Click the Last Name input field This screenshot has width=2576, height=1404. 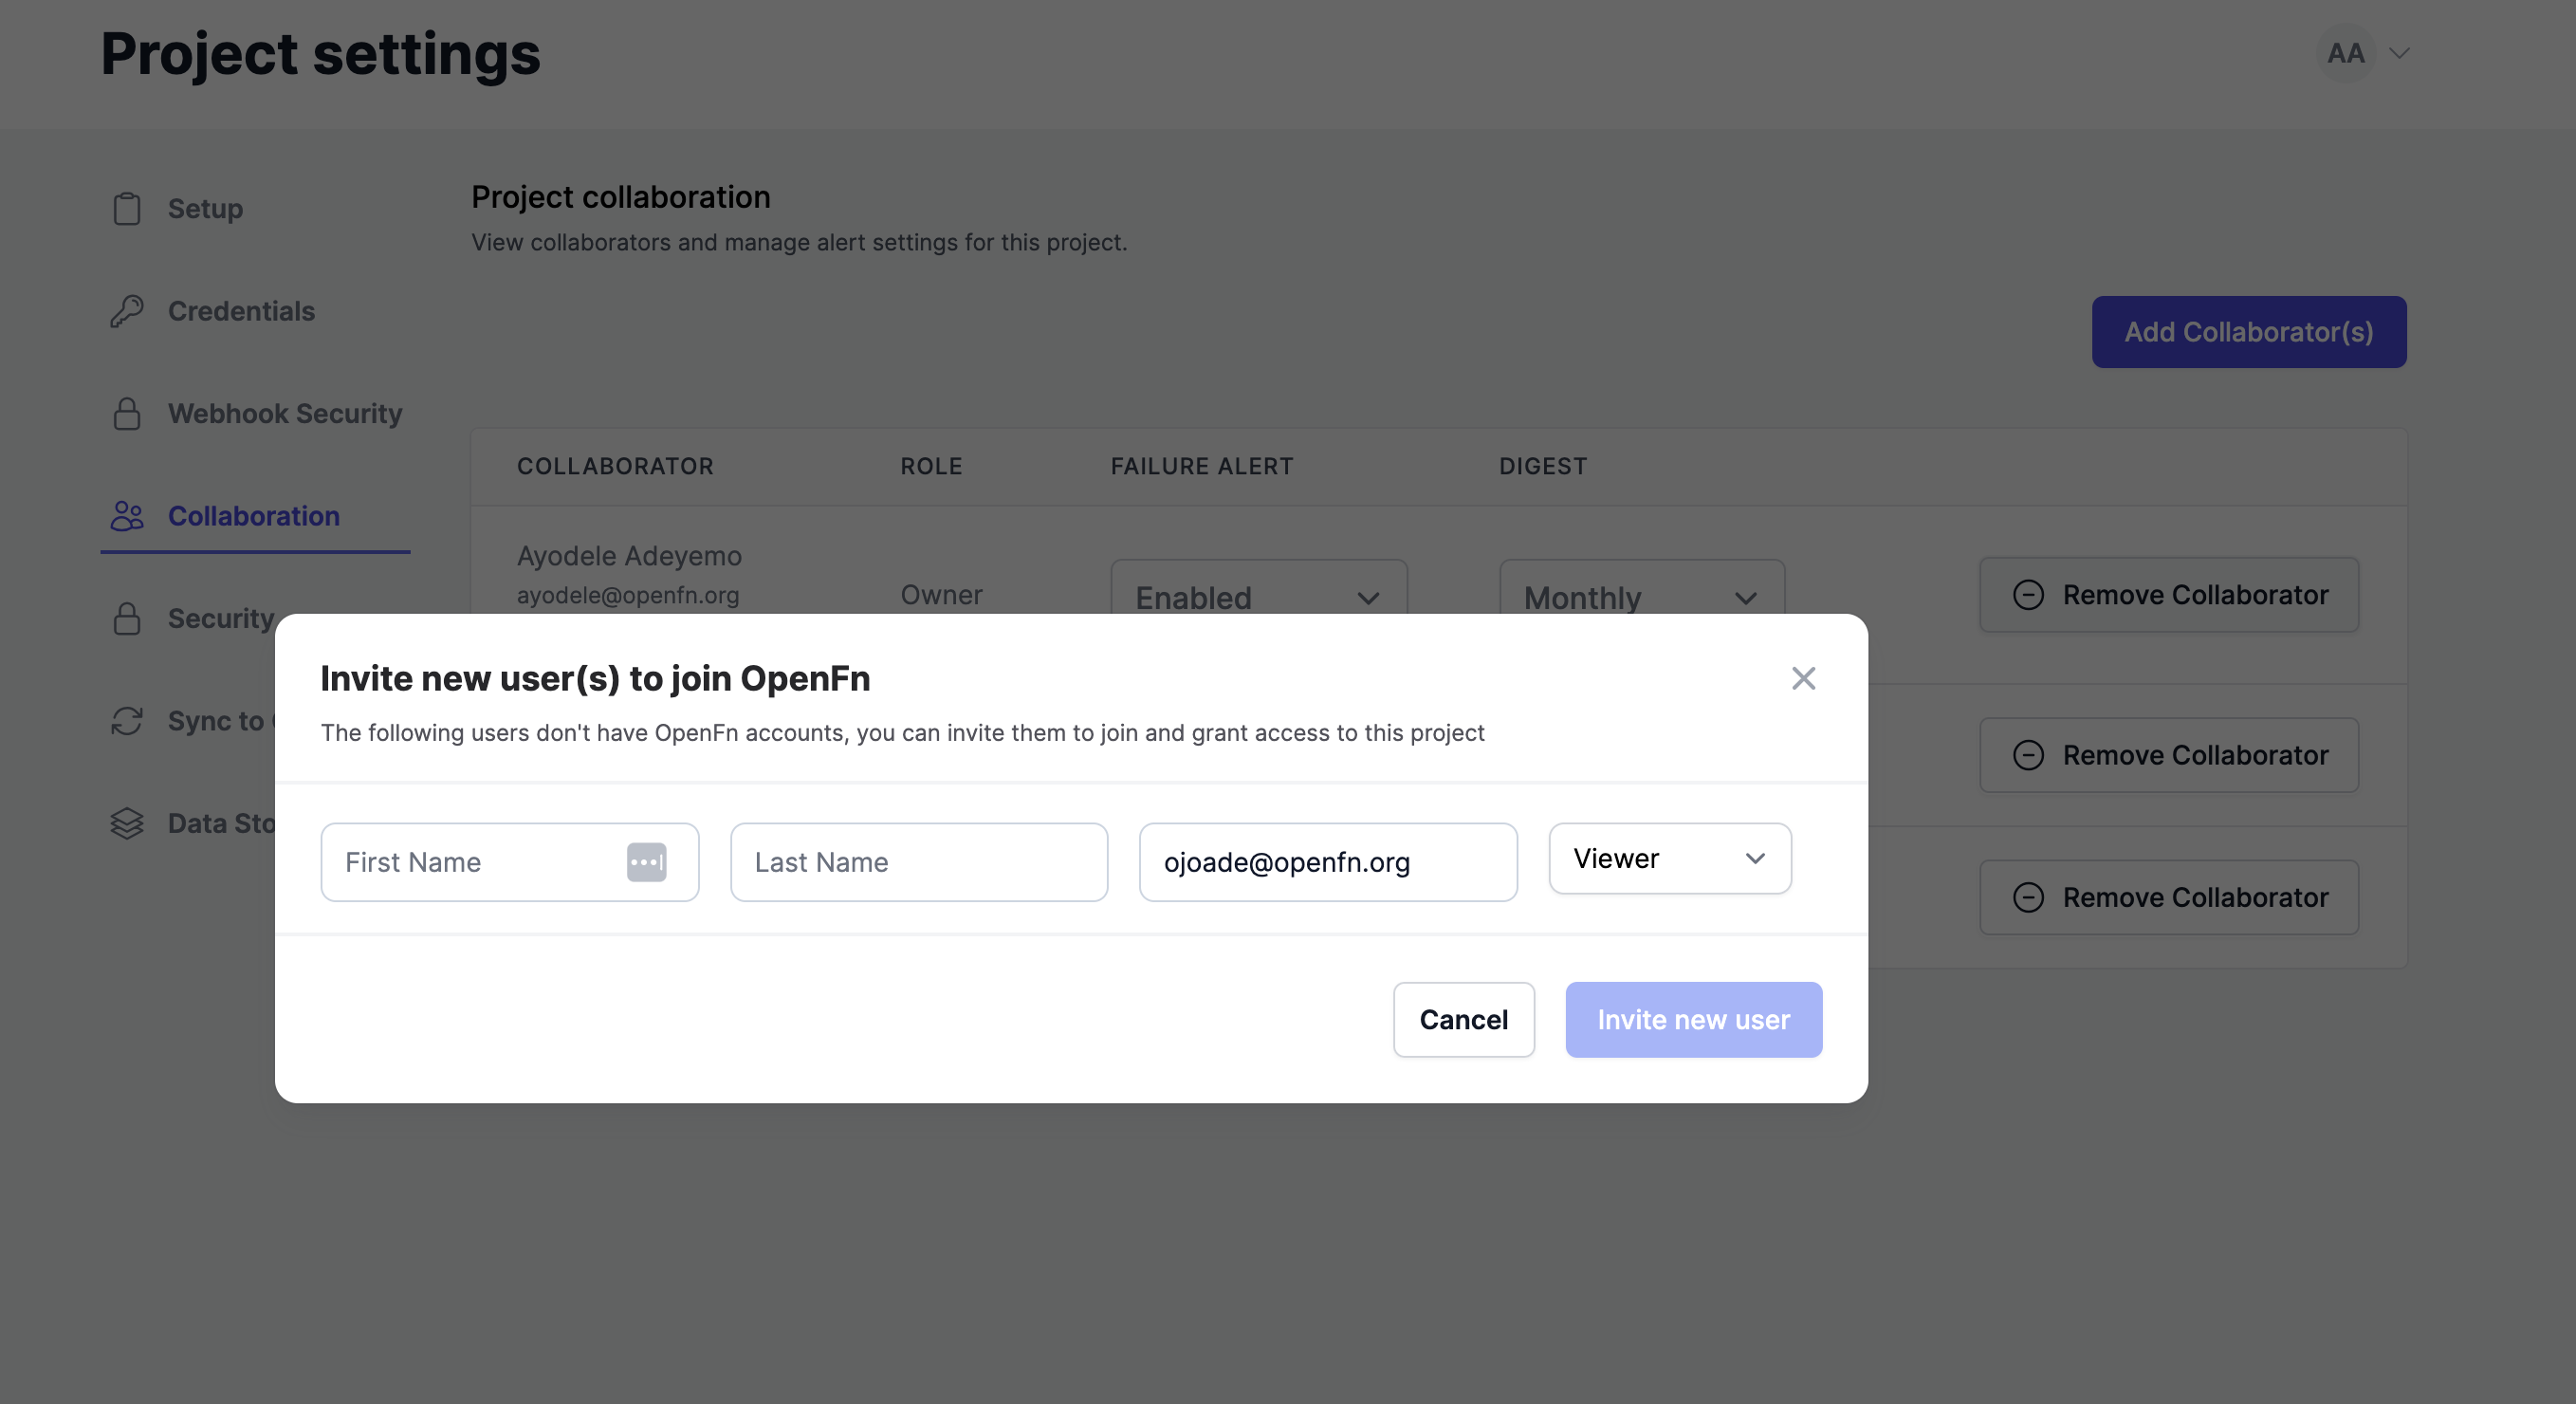tap(917, 861)
